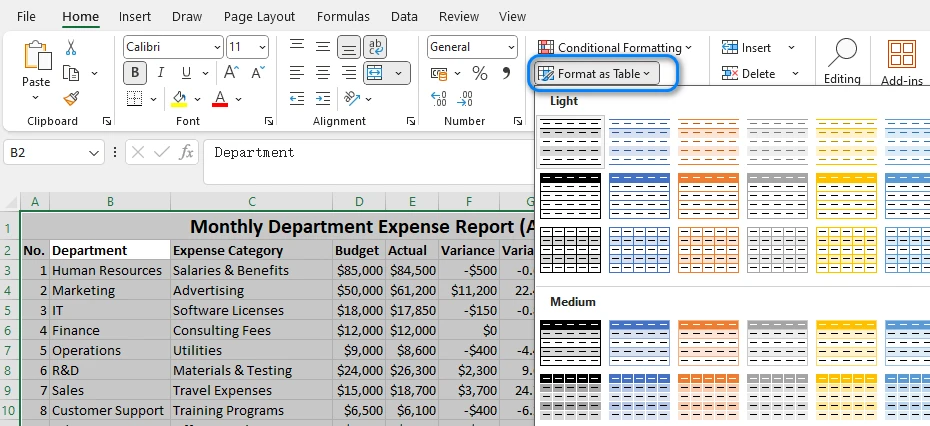Expand the font color arrow
Image resolution: width=930 pixels, height=426 pixels.
pos(238,99)
